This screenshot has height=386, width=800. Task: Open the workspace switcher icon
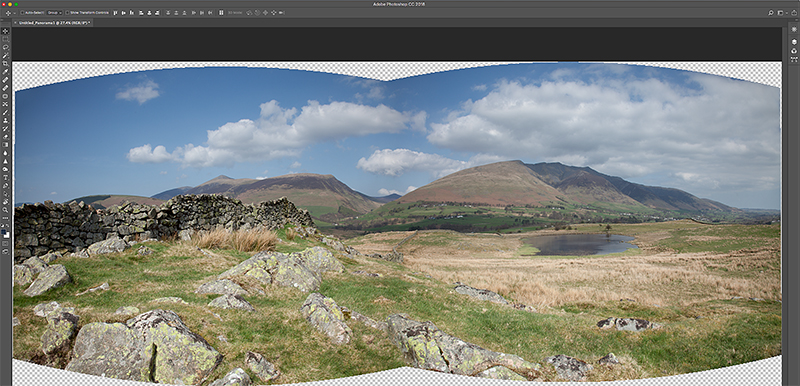pyautogui.click(x=782, y=12)
